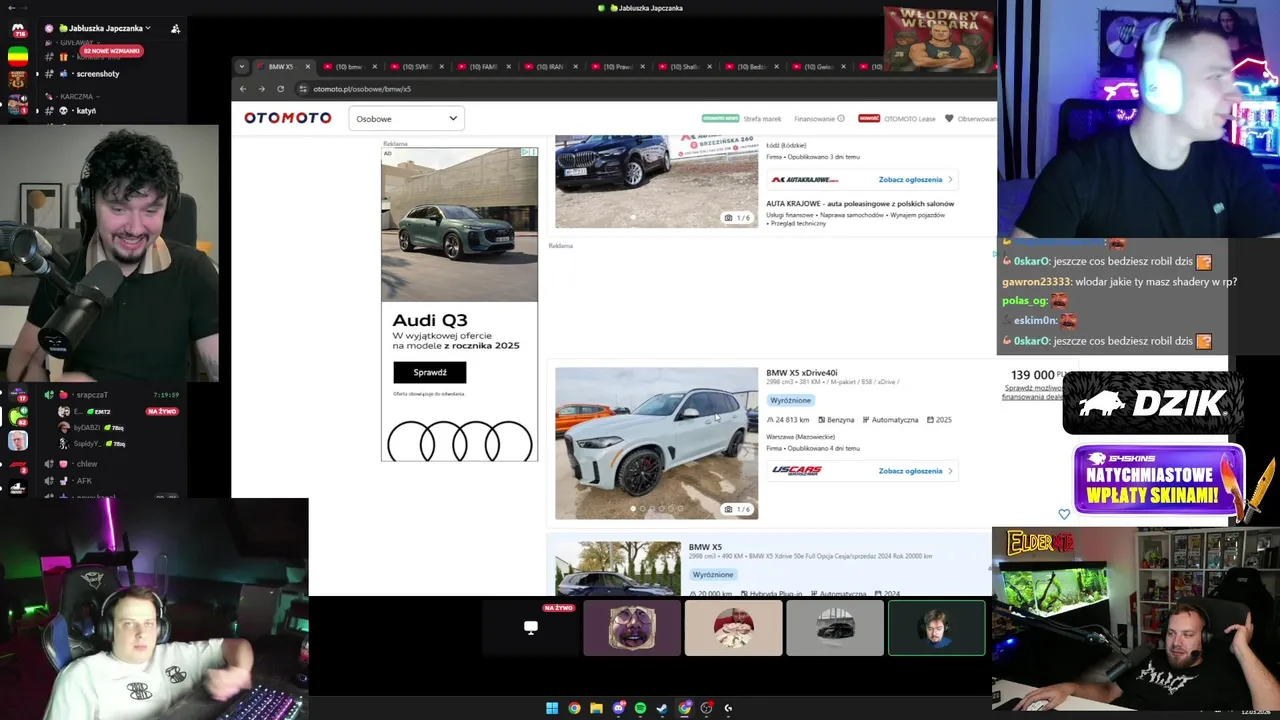Screen dimensions: 1280x720
Task: Open Spotify from the taskbar
Action: [640, 708]
